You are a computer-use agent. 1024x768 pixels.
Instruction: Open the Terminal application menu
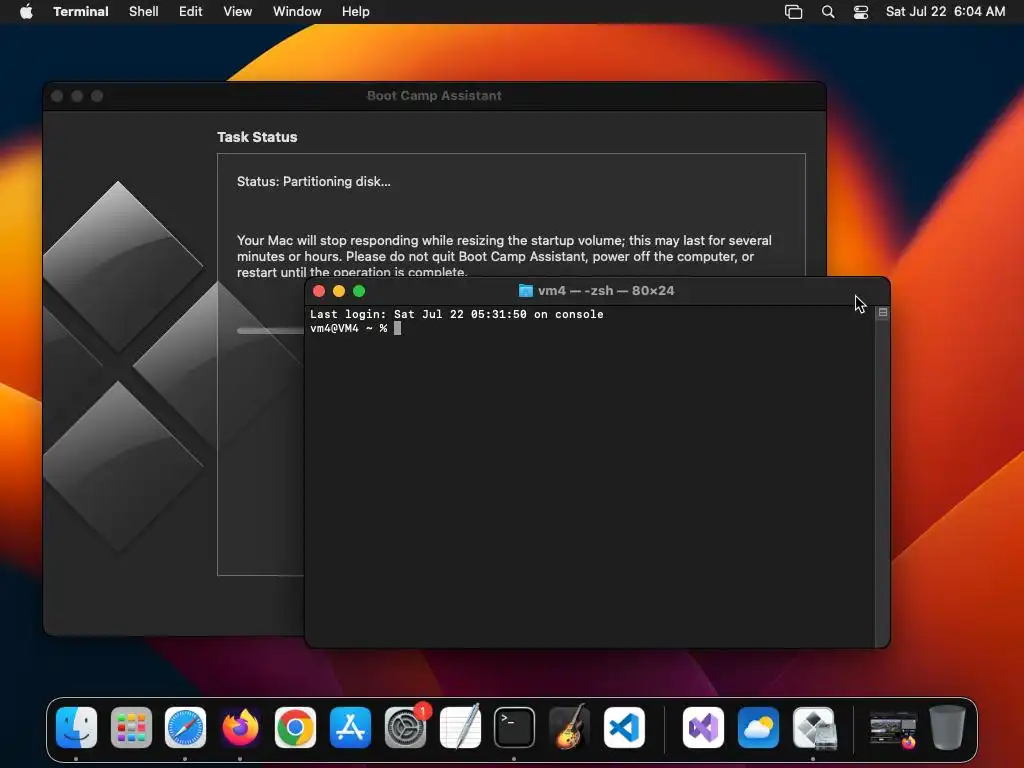click(81, 11)
